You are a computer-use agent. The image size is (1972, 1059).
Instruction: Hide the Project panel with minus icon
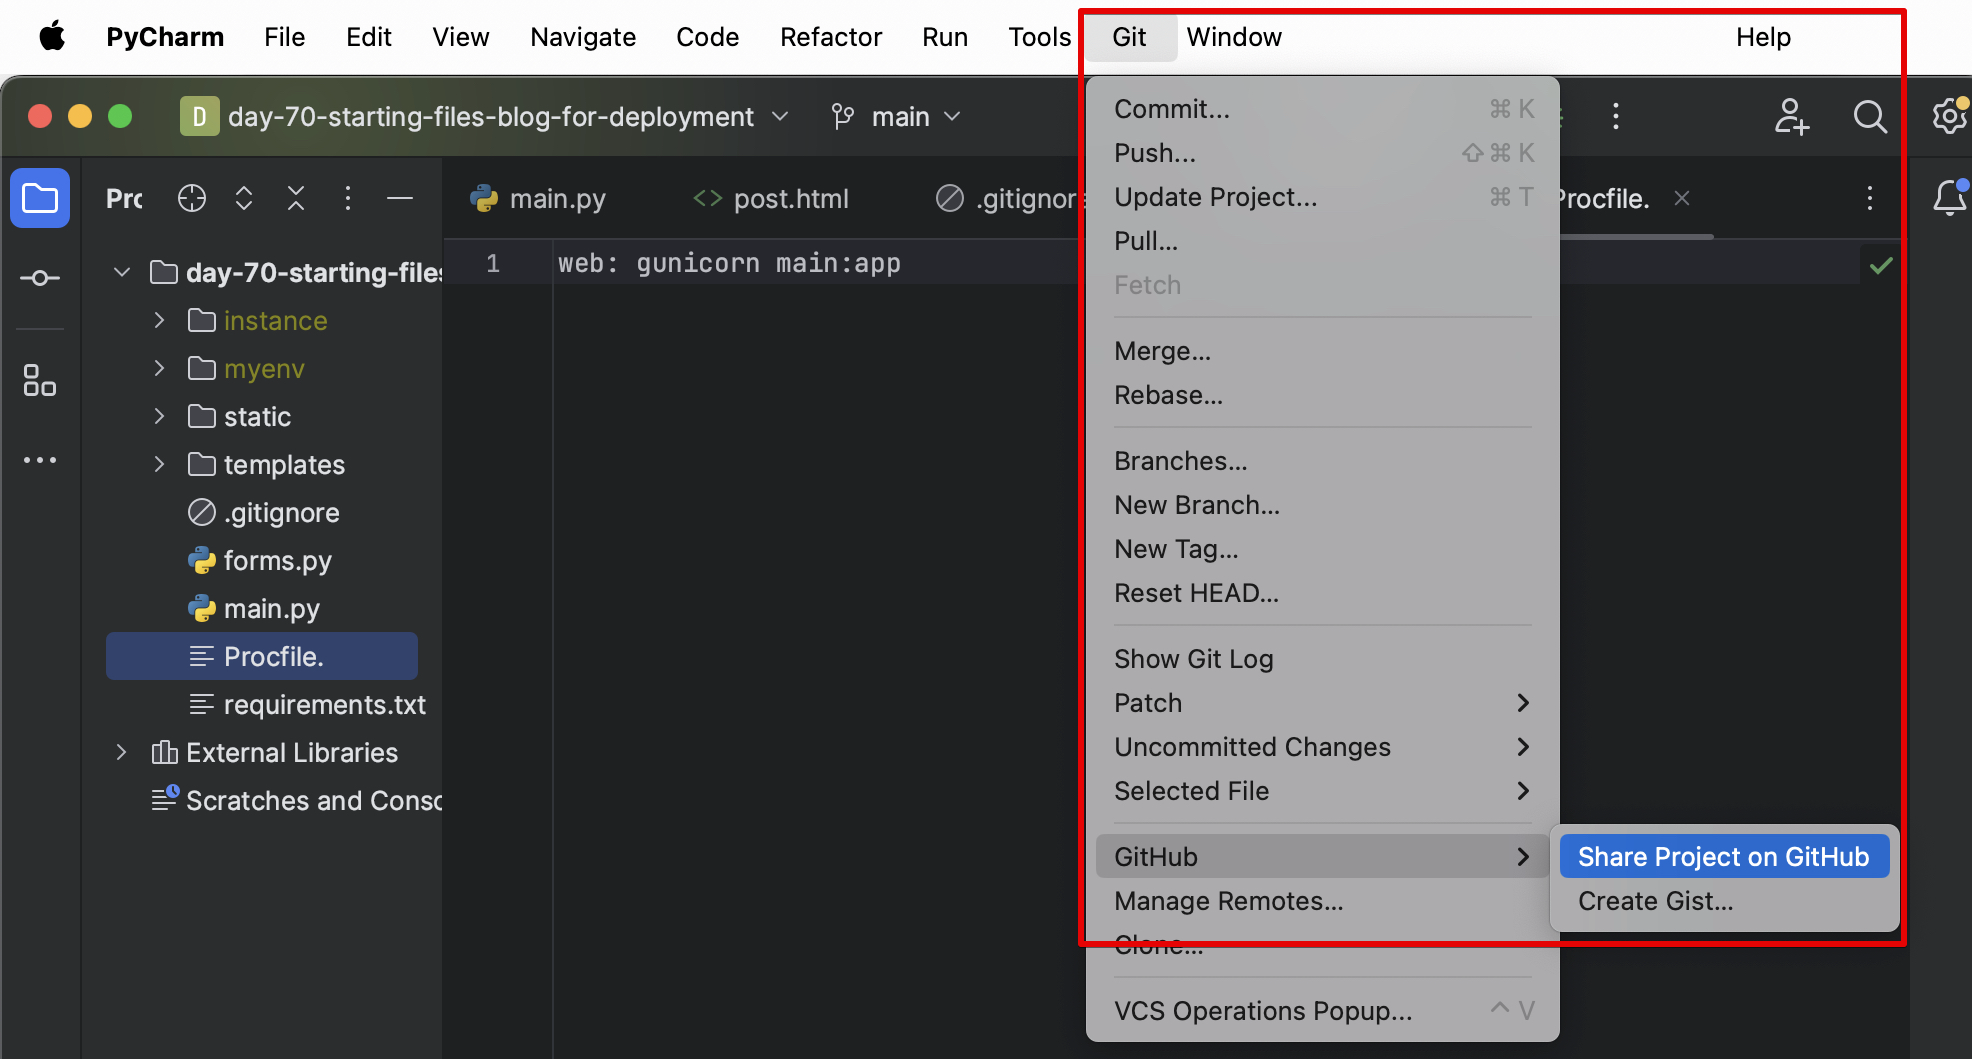click(x=400, y=198)
